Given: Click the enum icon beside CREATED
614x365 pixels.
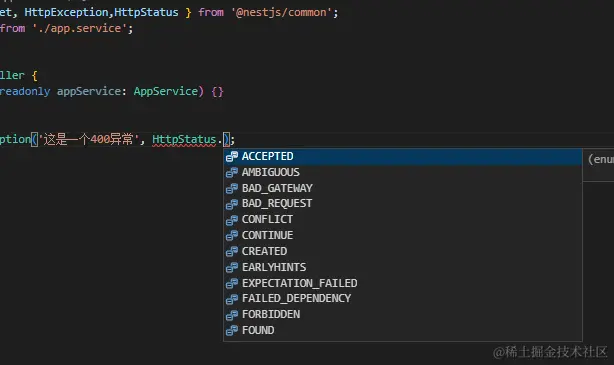Looking at the screenshot, I should click(x=232, y=251).
